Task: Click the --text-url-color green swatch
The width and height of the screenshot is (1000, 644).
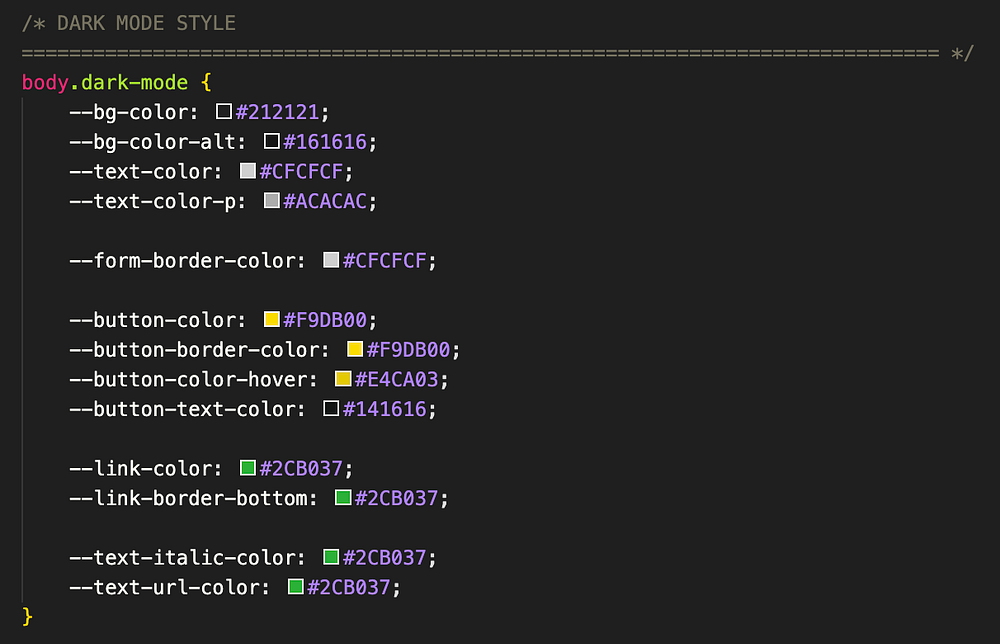Action: (x=296, y=587)
